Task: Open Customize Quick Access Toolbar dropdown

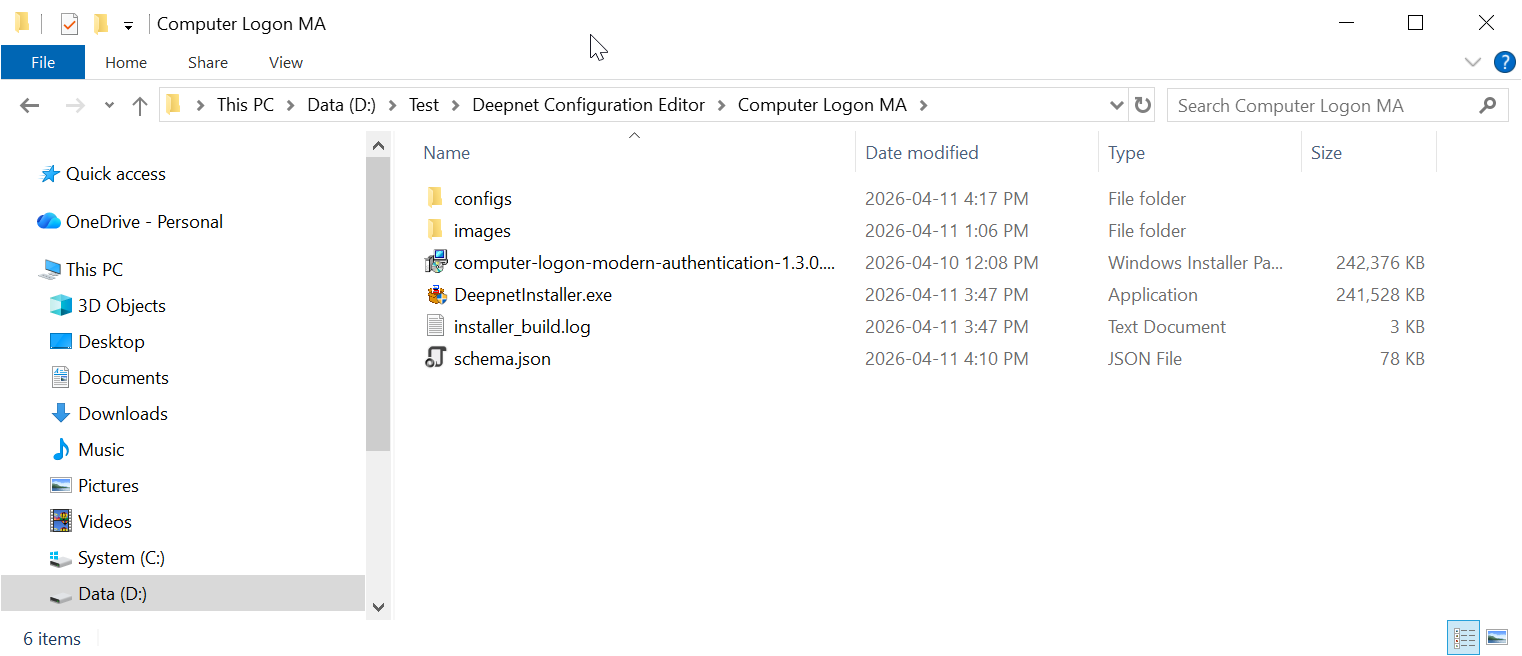Action: coord(128,26)
